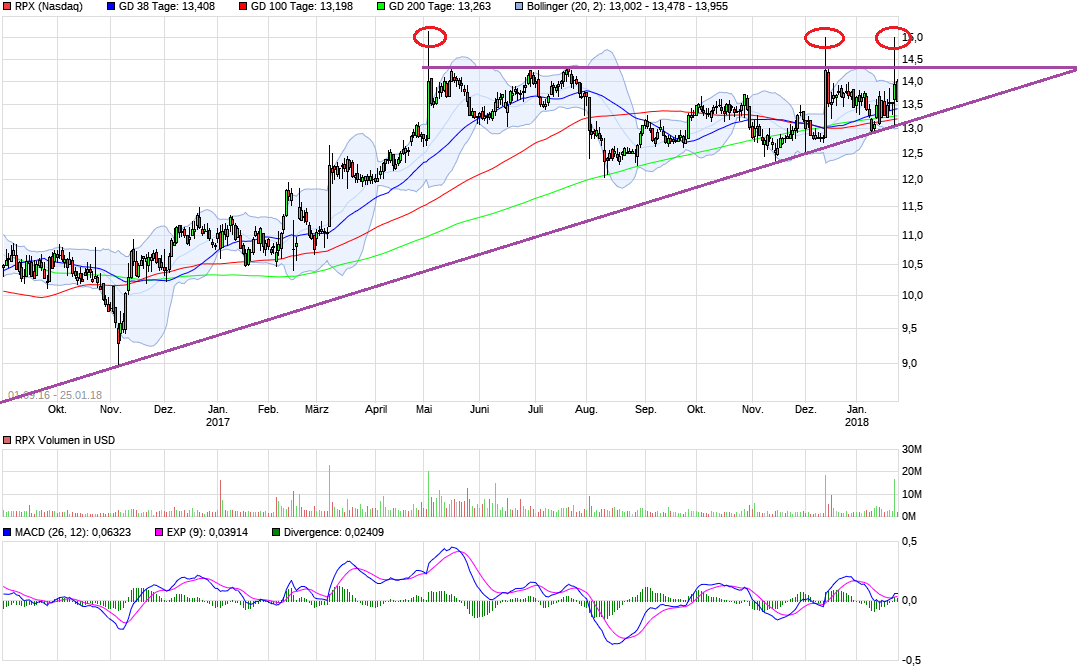Image resolution: width=1077 pixels, height=670 pixels.
Task: Select the red ellipse above the January 2018 spike
Action: tap(893, 40)
